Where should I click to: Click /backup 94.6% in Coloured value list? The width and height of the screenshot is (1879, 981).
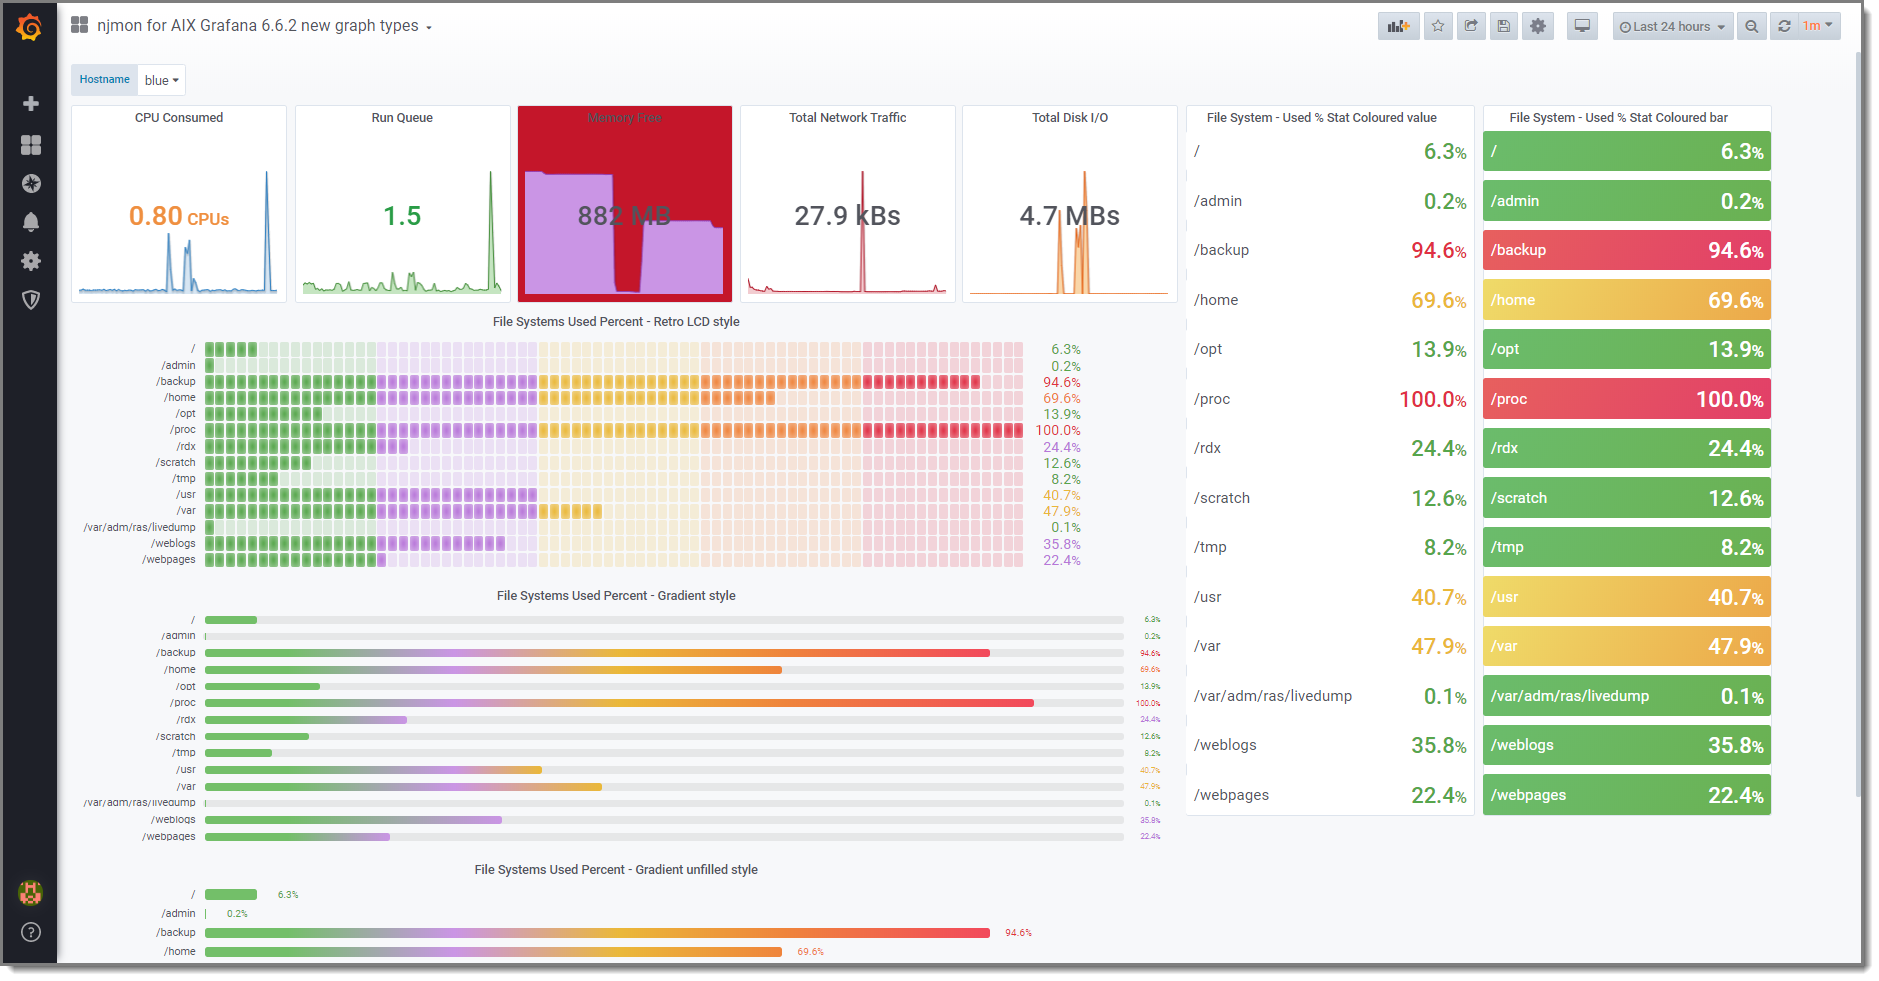[x=1330, y=250]
